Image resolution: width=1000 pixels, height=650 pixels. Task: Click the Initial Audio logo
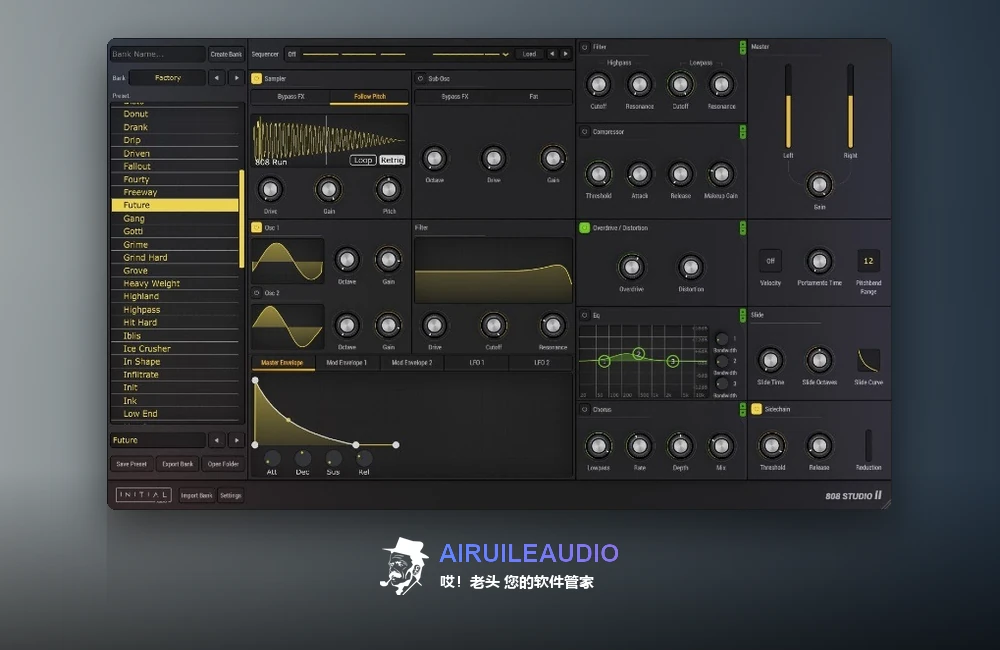(x=143, y=495)
